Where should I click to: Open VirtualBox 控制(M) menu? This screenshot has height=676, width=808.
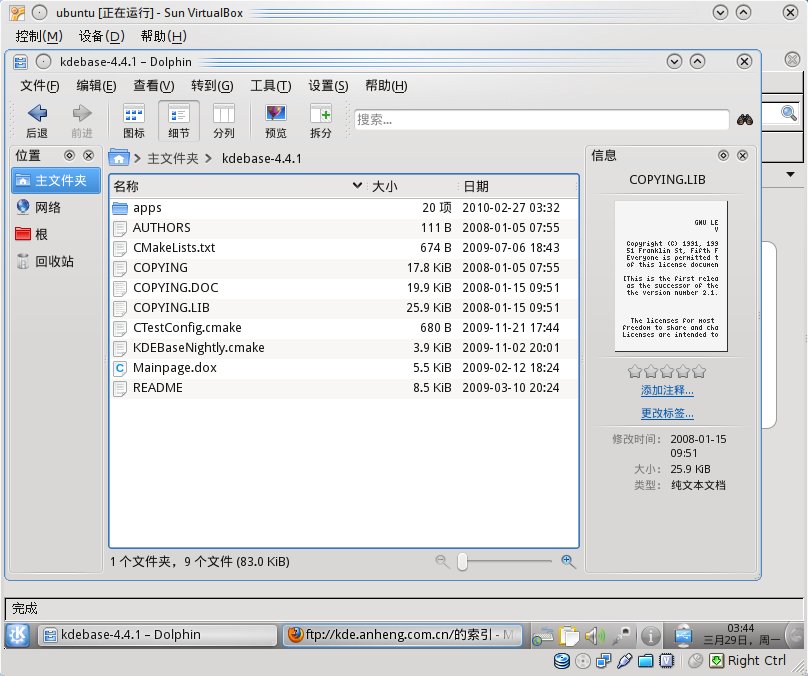coord(39,36)
